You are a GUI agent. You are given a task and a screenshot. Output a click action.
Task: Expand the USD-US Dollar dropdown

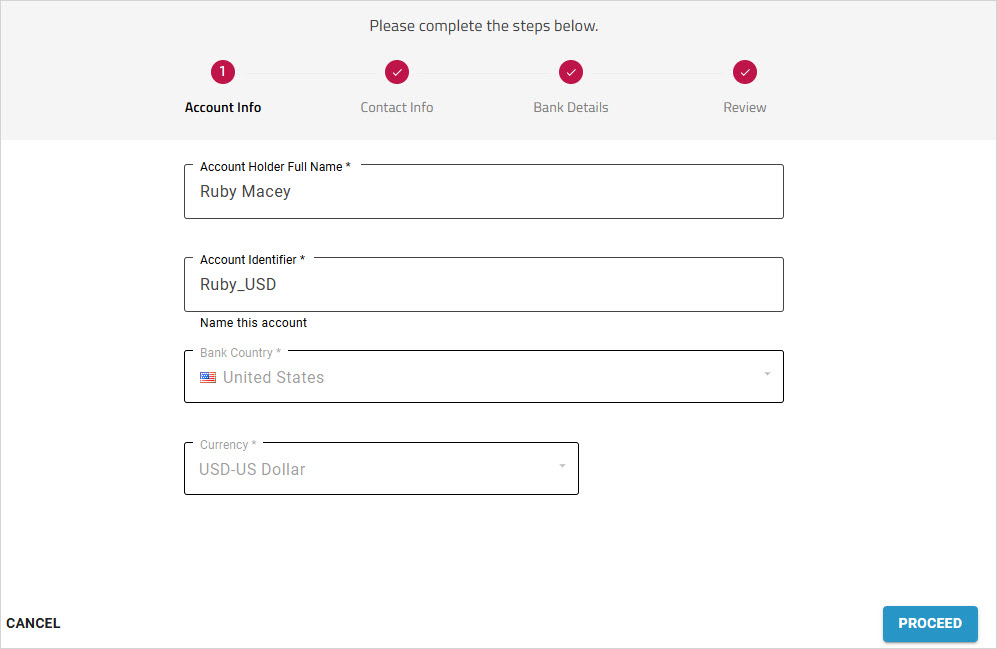pos(381,467)
